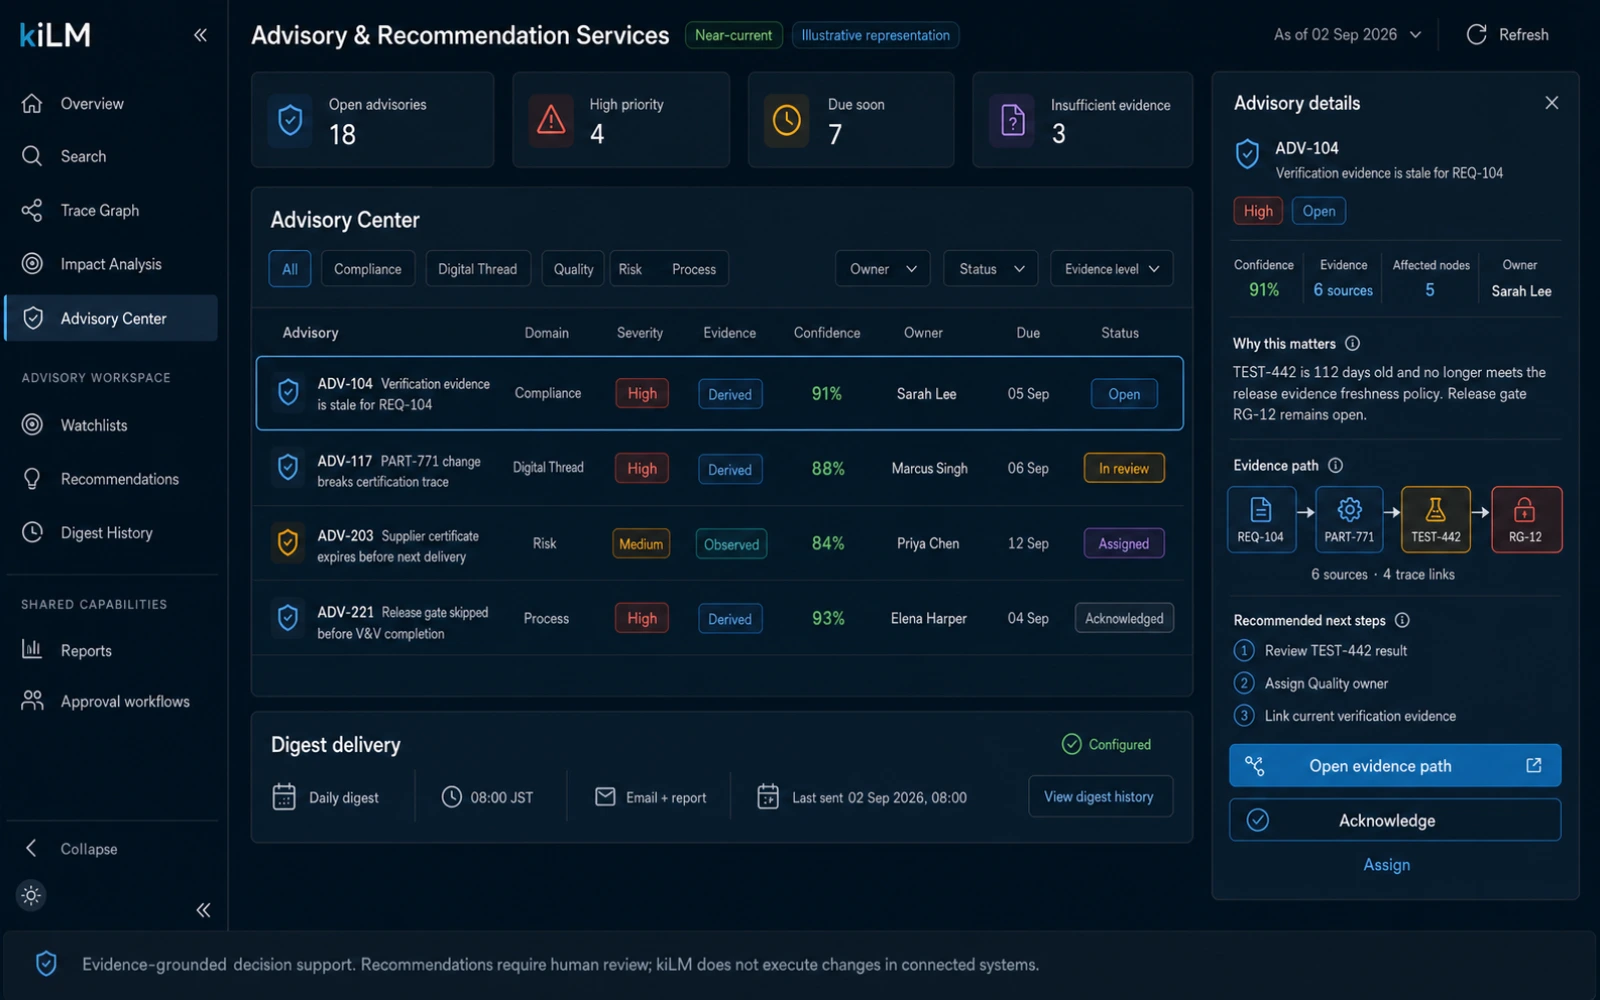Switch to the Digital Thread filter tab
Image resolution: width=1600 pixels, height=1000 pixels.
click(477, 269)
